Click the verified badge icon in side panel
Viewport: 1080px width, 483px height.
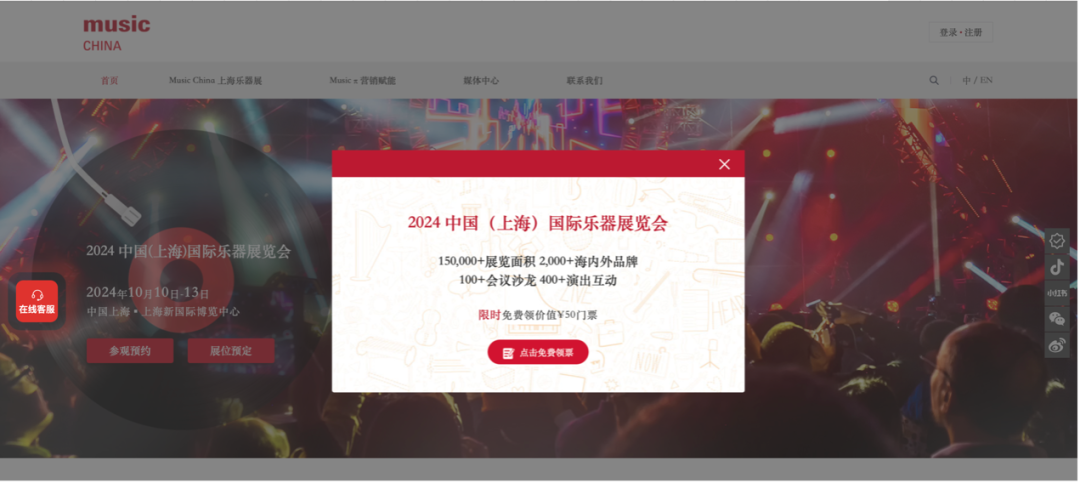[1057, 240]
